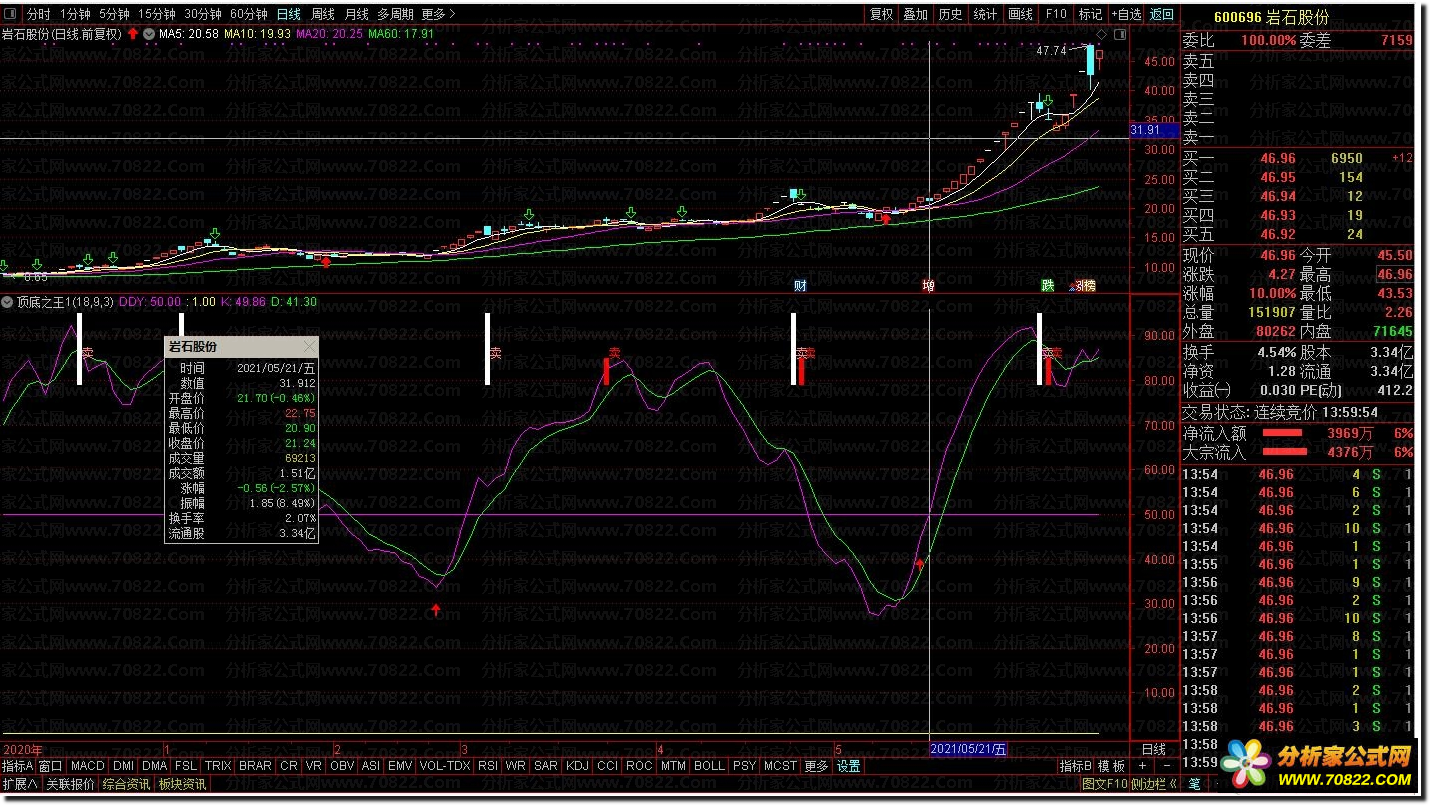The width and height of the screenshot is (1431, 805).
Task: Apply the VOL-TDX indicator
Action: tap(445, 766)
